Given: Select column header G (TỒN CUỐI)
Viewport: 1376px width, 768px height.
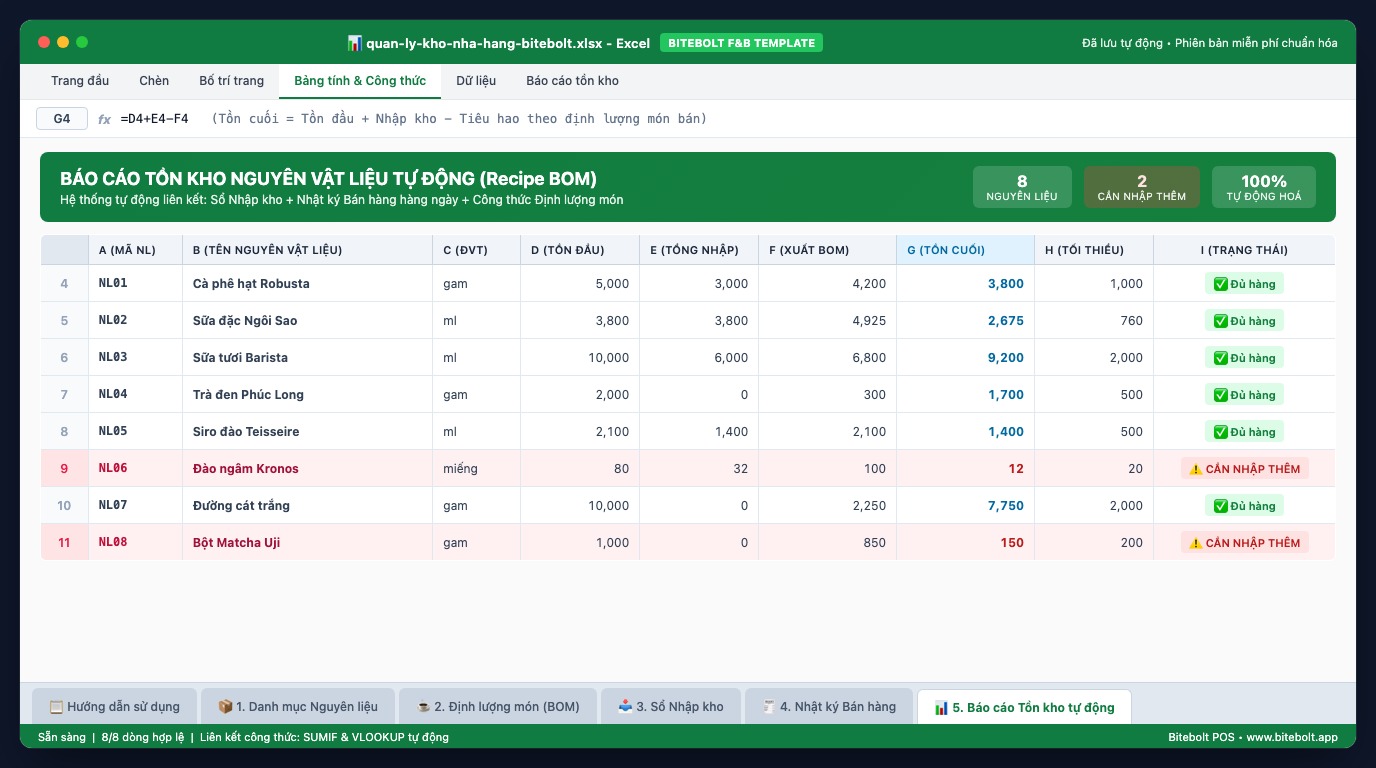Looking at the screenshot, I should click(x=965, y=250).
